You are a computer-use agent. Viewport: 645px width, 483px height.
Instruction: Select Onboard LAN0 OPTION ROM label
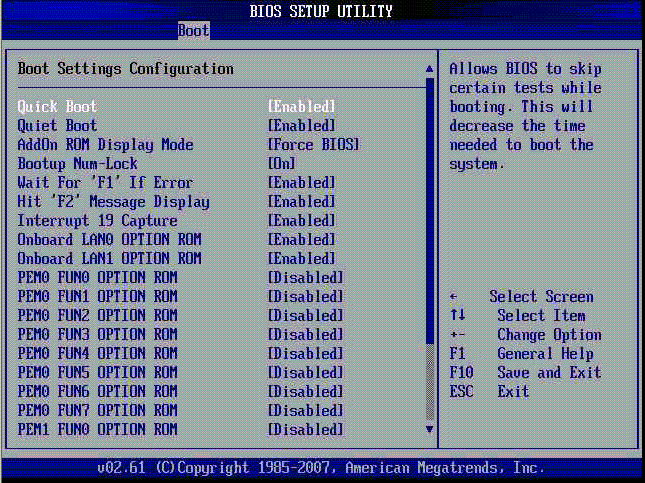click(109, 239)
